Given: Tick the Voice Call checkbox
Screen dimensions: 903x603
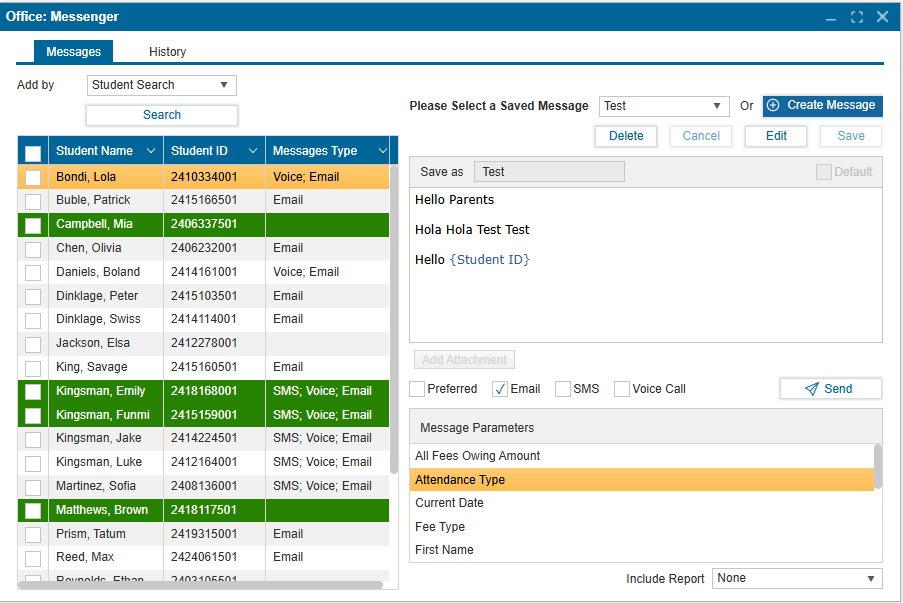Looking at the screenshot, I should tap(622, 389).
